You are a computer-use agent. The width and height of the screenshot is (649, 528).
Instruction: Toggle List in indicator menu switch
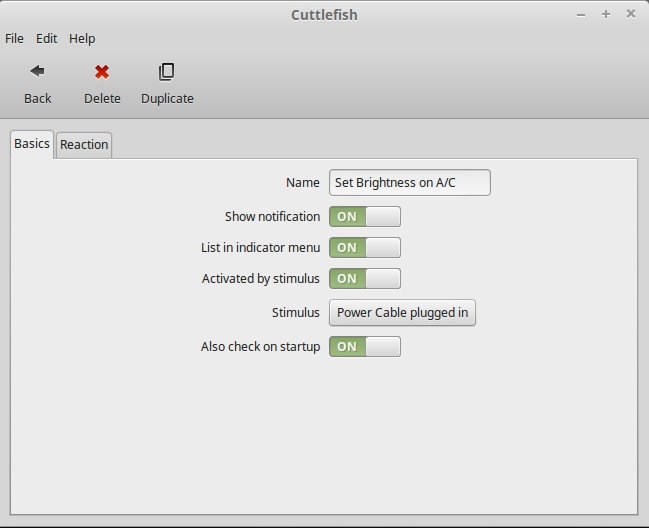364,248
